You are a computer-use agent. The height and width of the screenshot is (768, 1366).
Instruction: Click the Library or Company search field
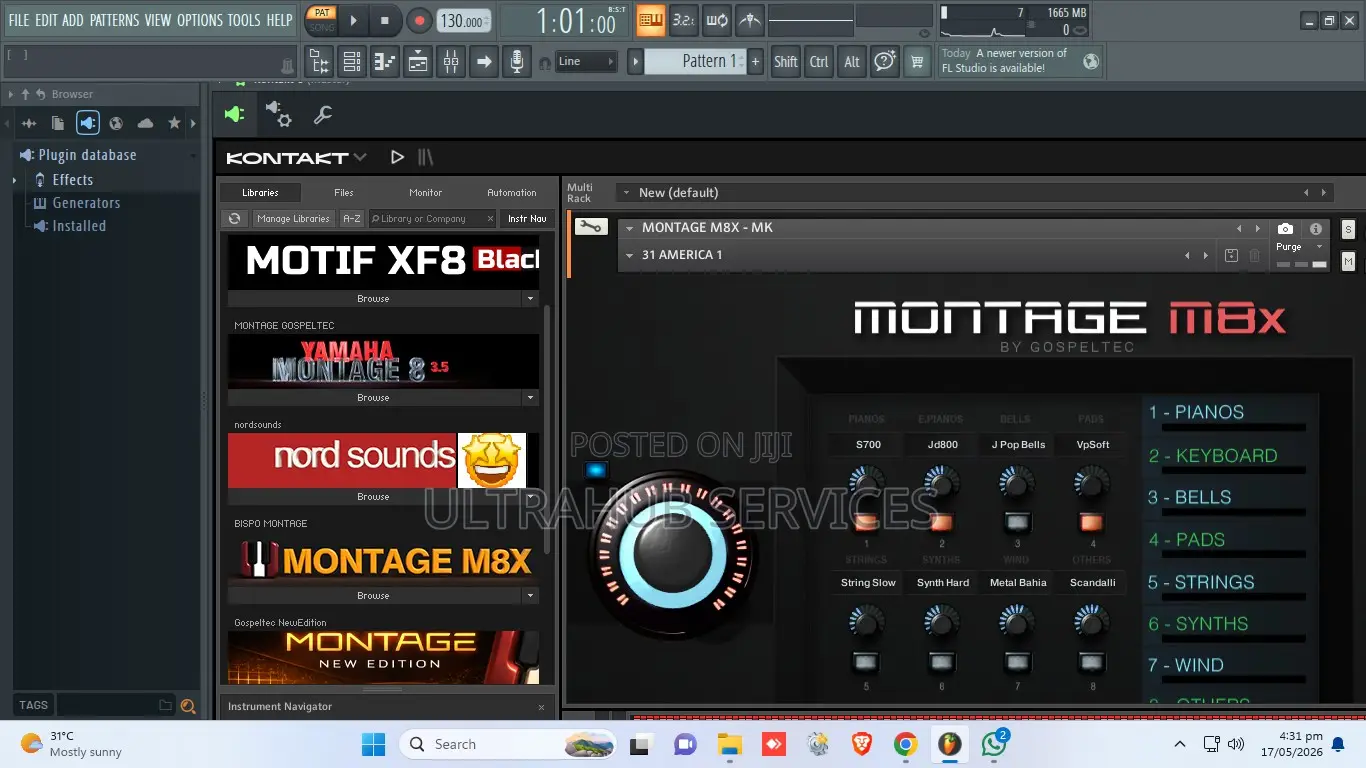(431, 218)
